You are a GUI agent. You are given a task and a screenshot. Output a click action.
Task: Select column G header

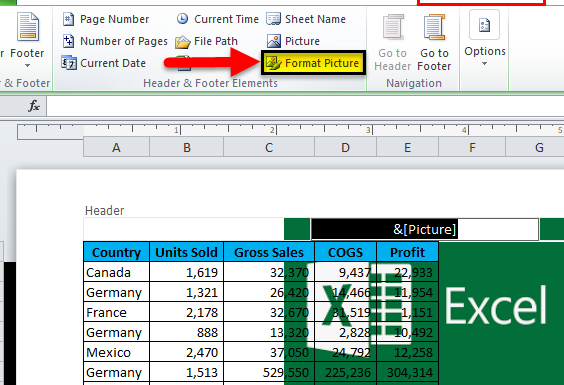tap(535, 147)
